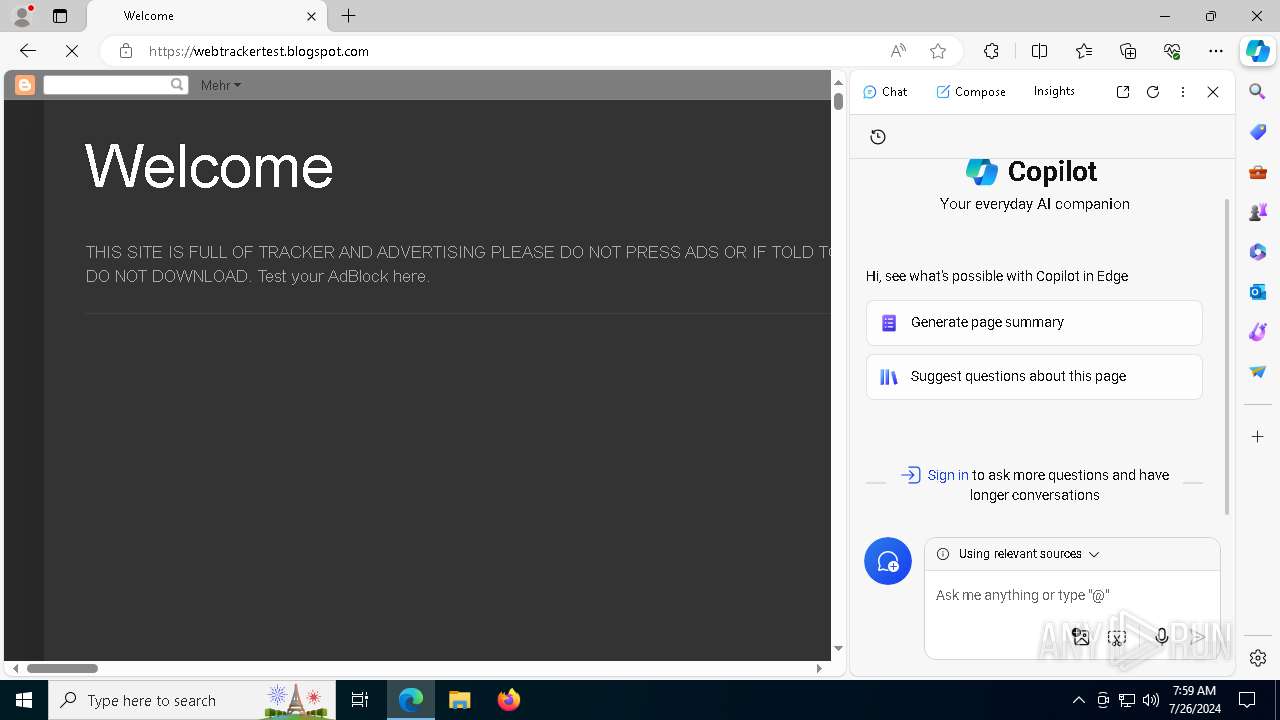Stop loading the page

[x=73, y=51]
